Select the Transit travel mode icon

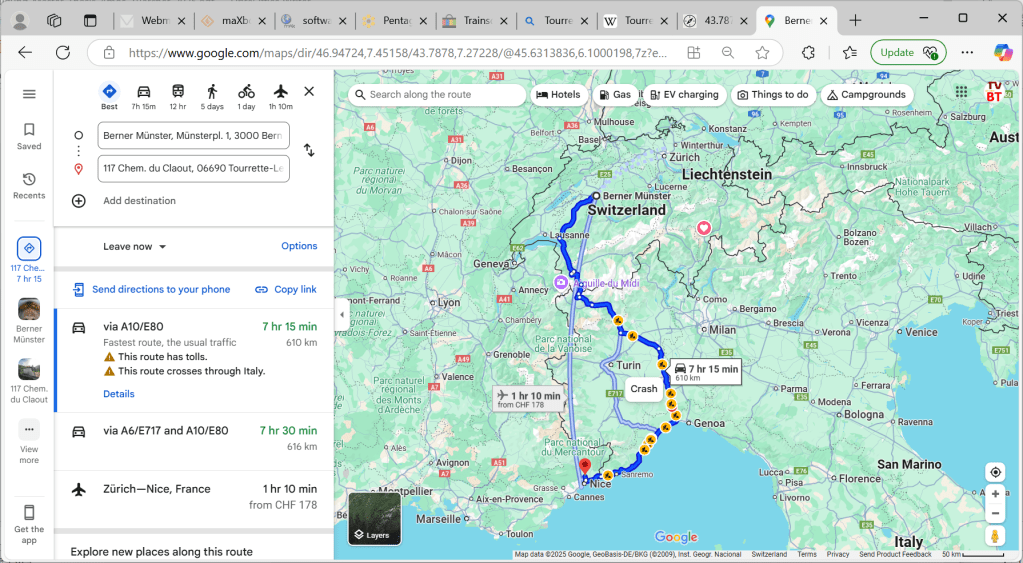[178, 92]
